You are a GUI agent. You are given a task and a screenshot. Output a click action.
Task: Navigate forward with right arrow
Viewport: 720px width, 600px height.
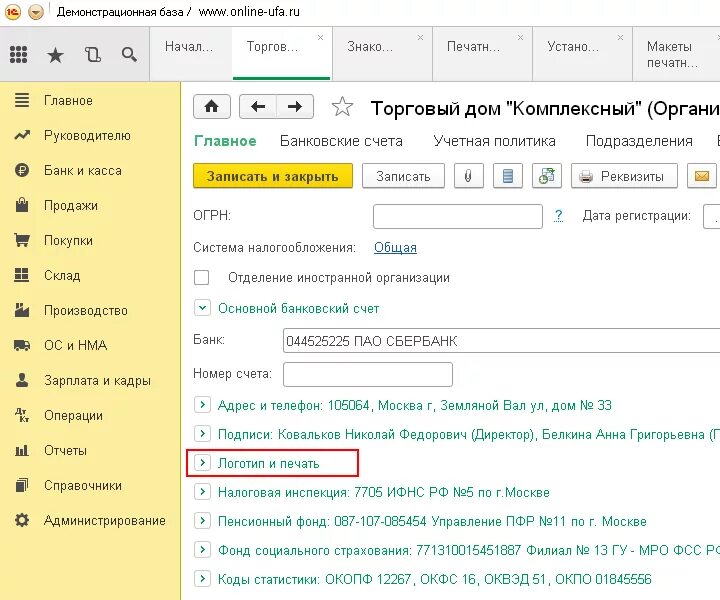coord(295,107)
